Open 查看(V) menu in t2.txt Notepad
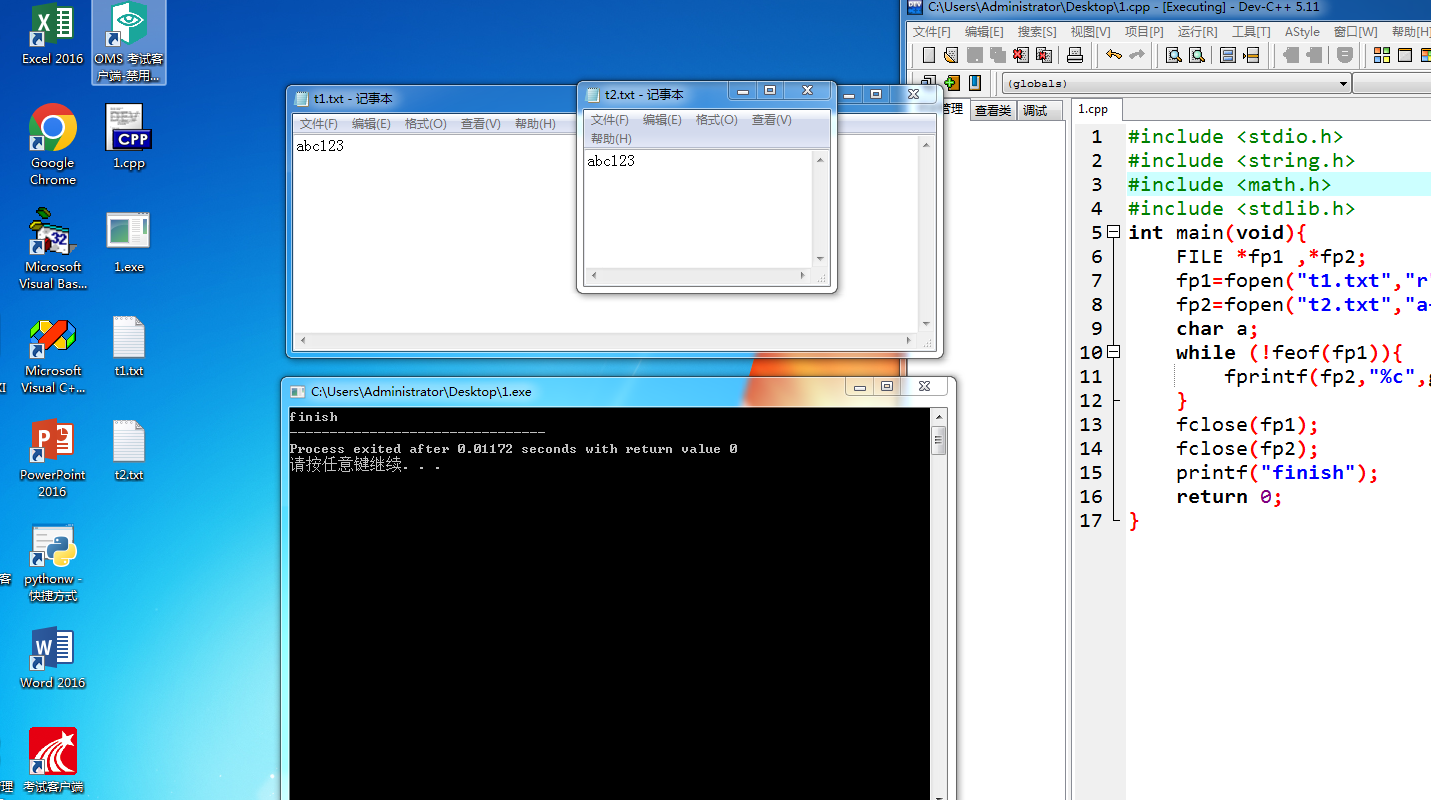Viewport: 1431px width, 800px height. tap(771, 120)
